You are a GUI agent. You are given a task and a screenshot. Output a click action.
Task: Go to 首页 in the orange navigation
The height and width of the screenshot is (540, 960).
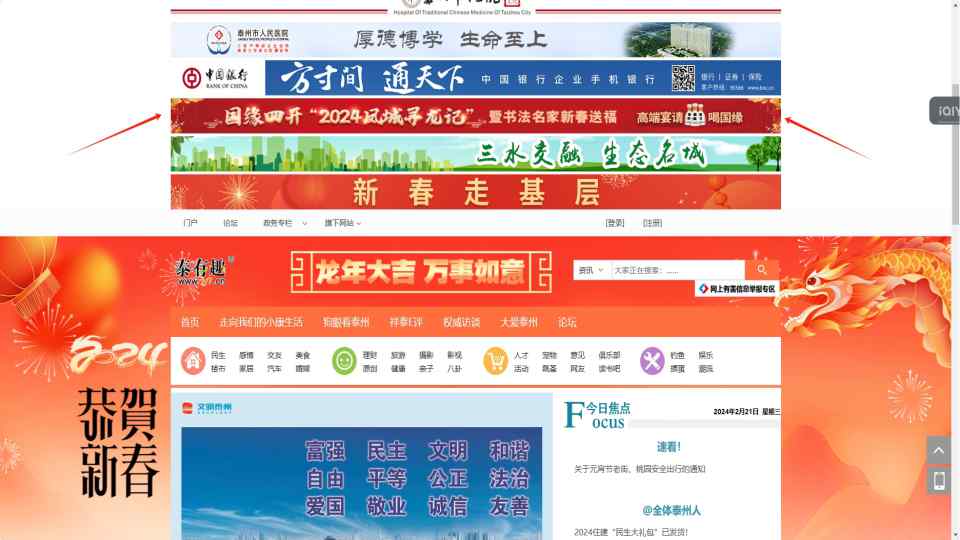(190, 322)
